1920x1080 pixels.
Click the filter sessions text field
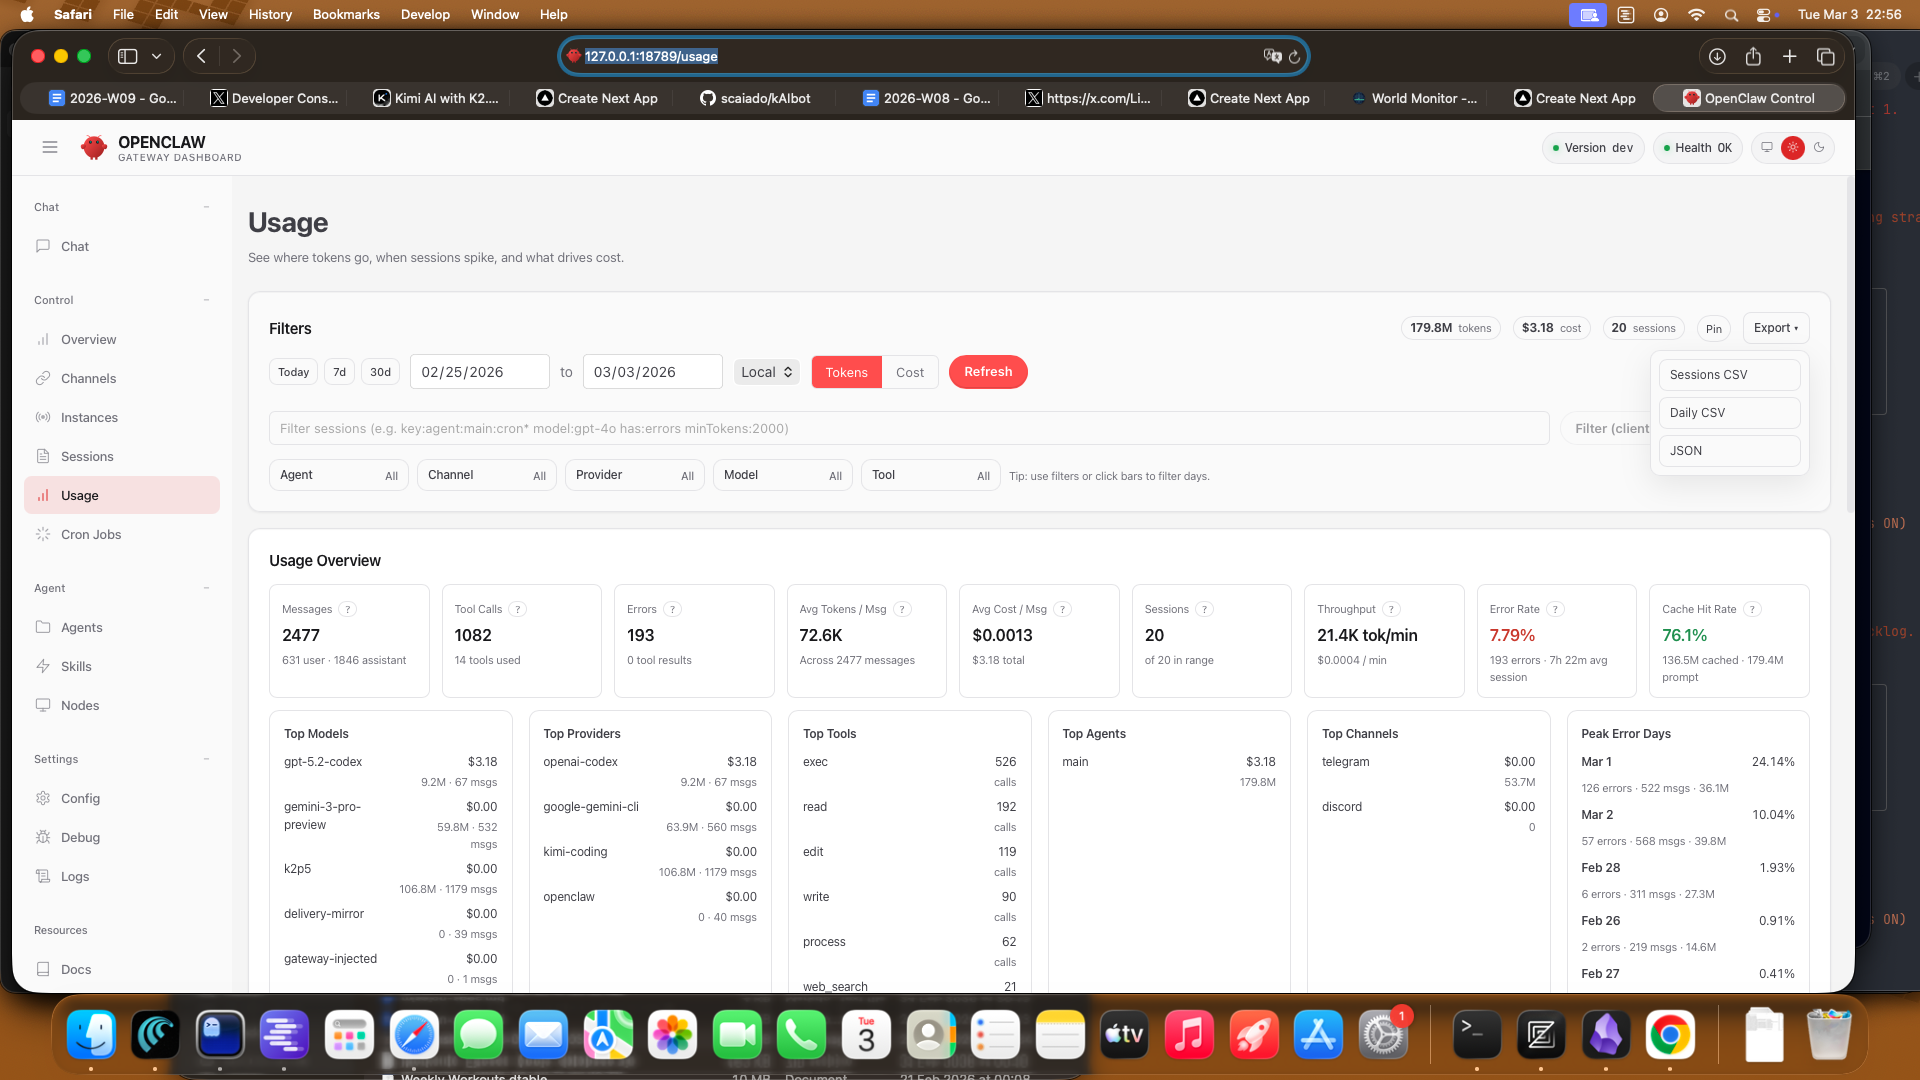coord(908,429)
